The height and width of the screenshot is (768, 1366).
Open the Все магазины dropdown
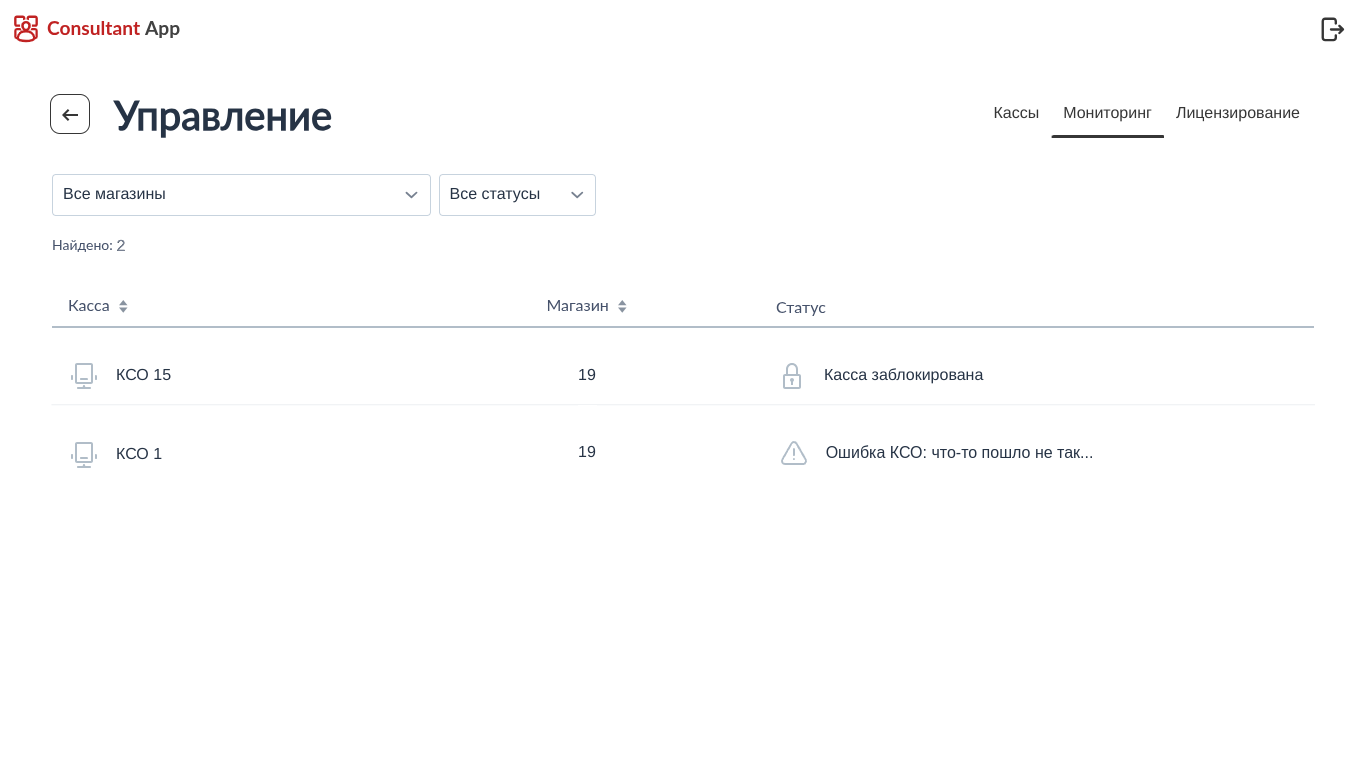click(x=241, y=195)
